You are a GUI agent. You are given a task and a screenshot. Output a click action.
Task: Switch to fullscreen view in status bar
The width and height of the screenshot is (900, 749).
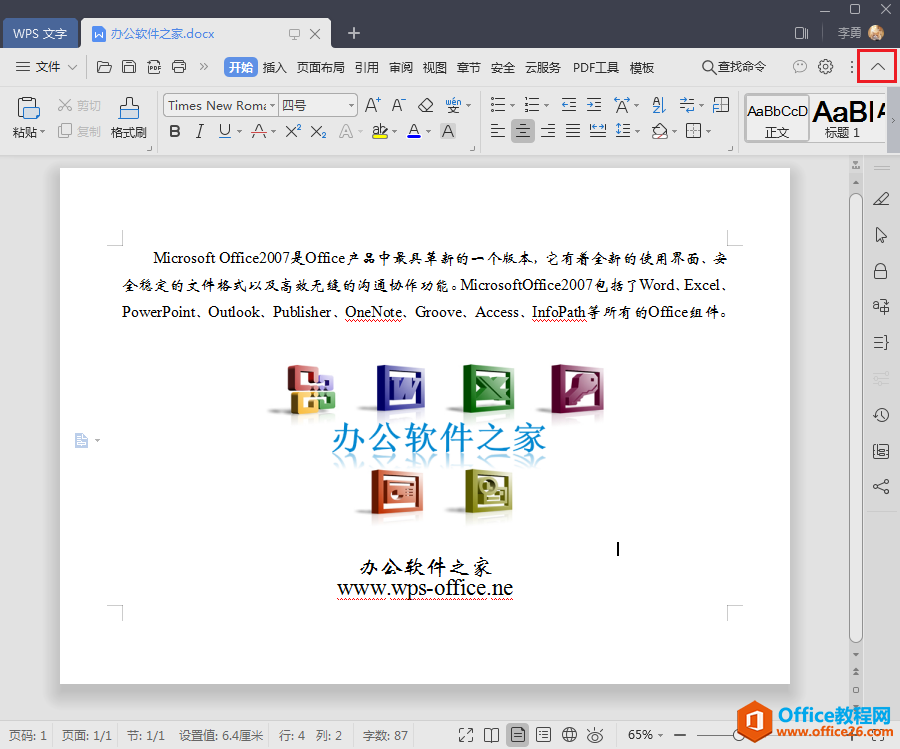pyautogui.click(x=466, y=735)
